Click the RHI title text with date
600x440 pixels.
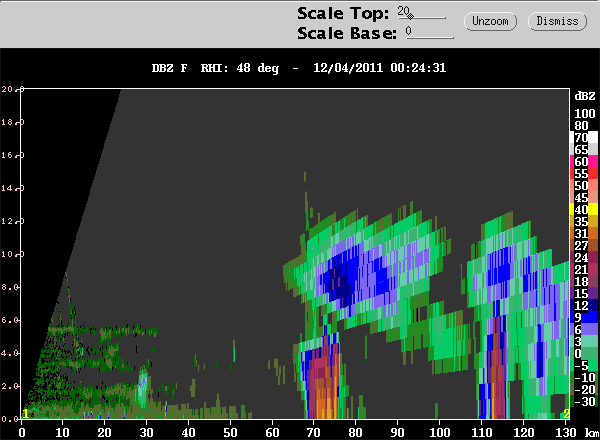299,68
